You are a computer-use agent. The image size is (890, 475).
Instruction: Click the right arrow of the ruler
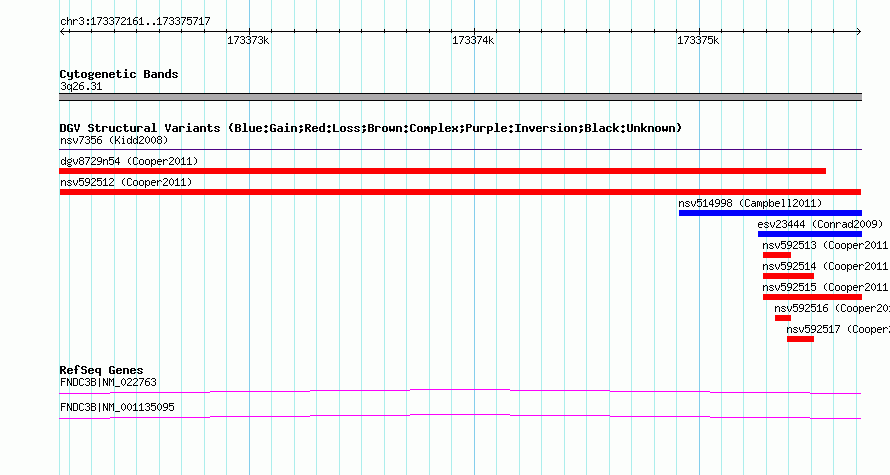(858, 32)
